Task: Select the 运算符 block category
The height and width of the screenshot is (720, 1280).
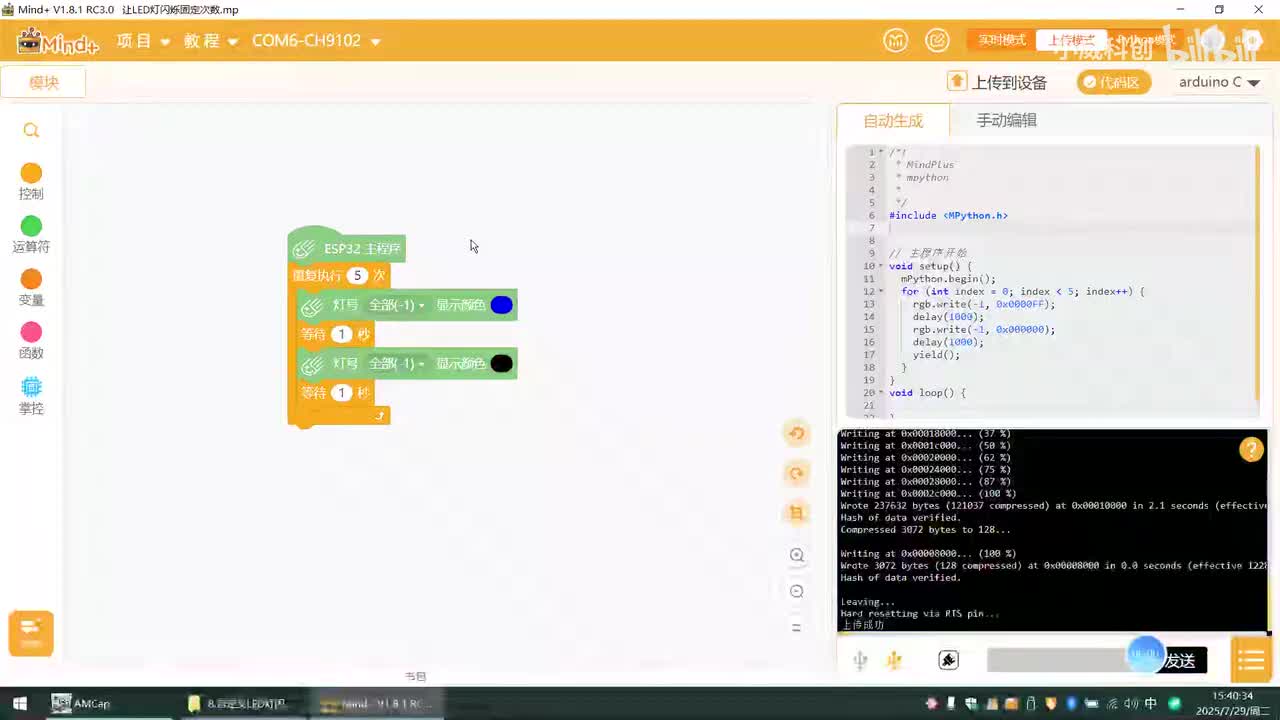Action: point(31,235)
